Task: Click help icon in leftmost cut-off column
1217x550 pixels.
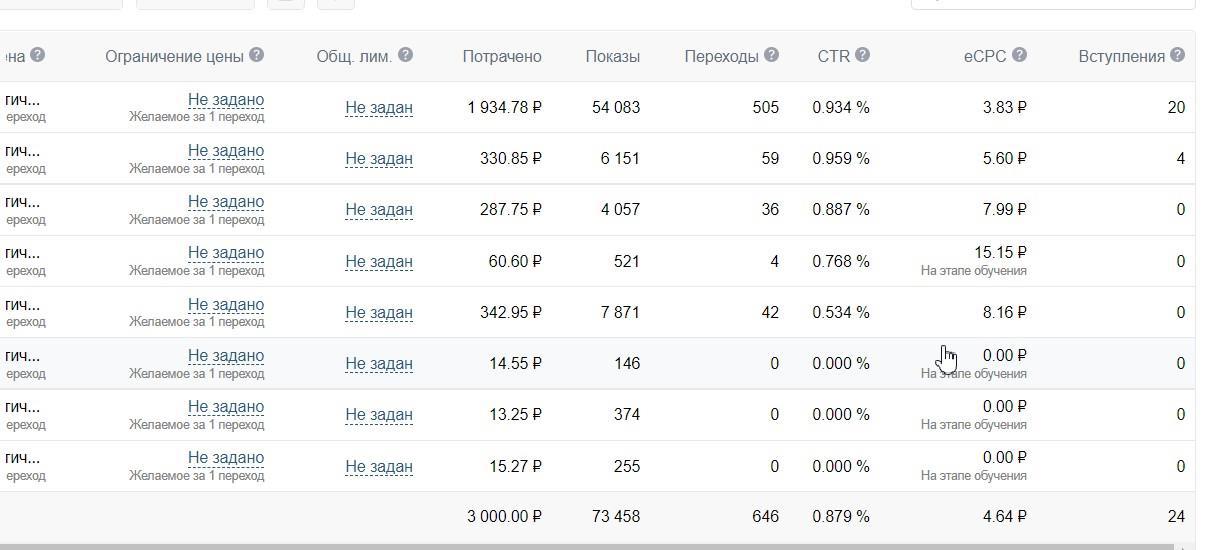Action: pyautogui.click(x=37, y=55)
